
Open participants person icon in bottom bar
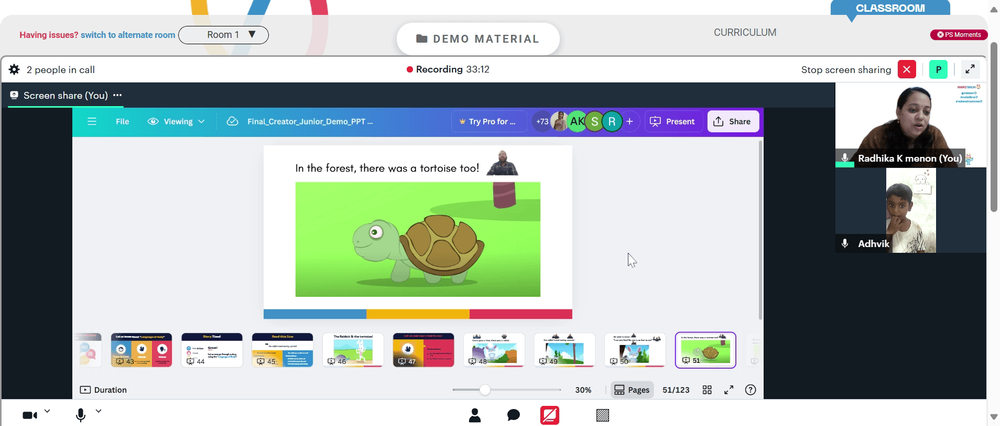tap(474, 416)
